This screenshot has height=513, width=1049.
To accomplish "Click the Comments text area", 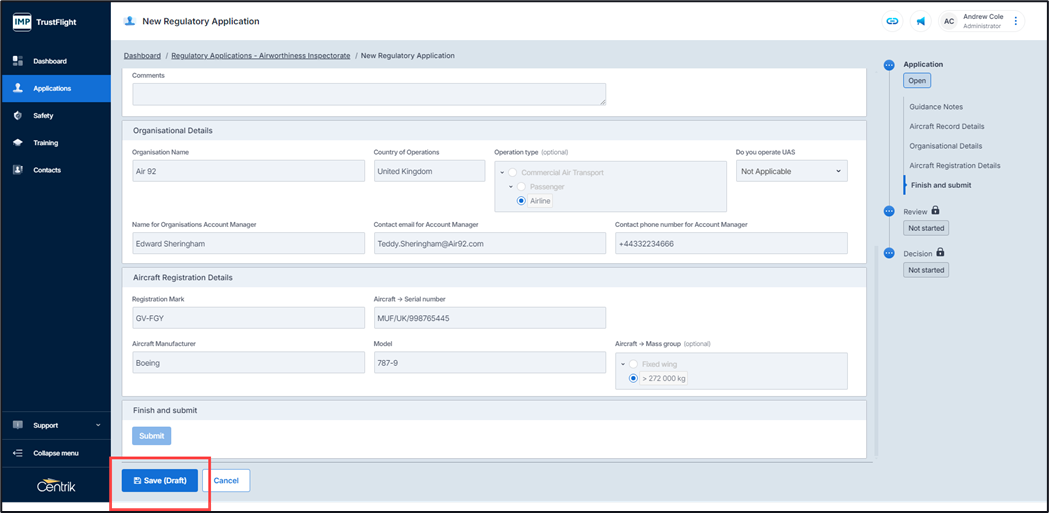I will click(369, 94).
